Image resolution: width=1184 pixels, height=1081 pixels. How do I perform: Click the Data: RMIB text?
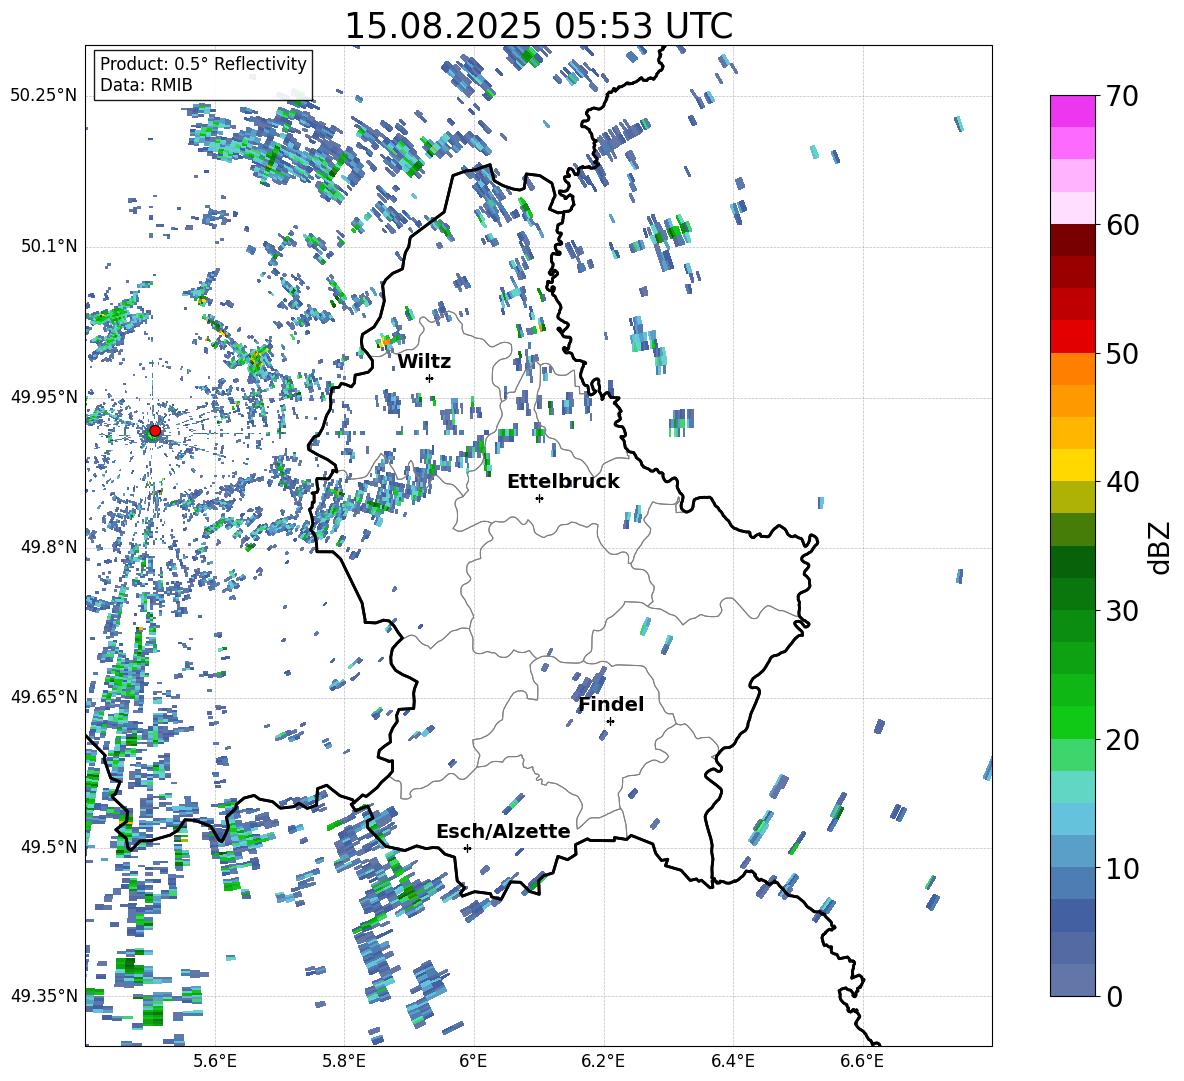tap(146, 85)
